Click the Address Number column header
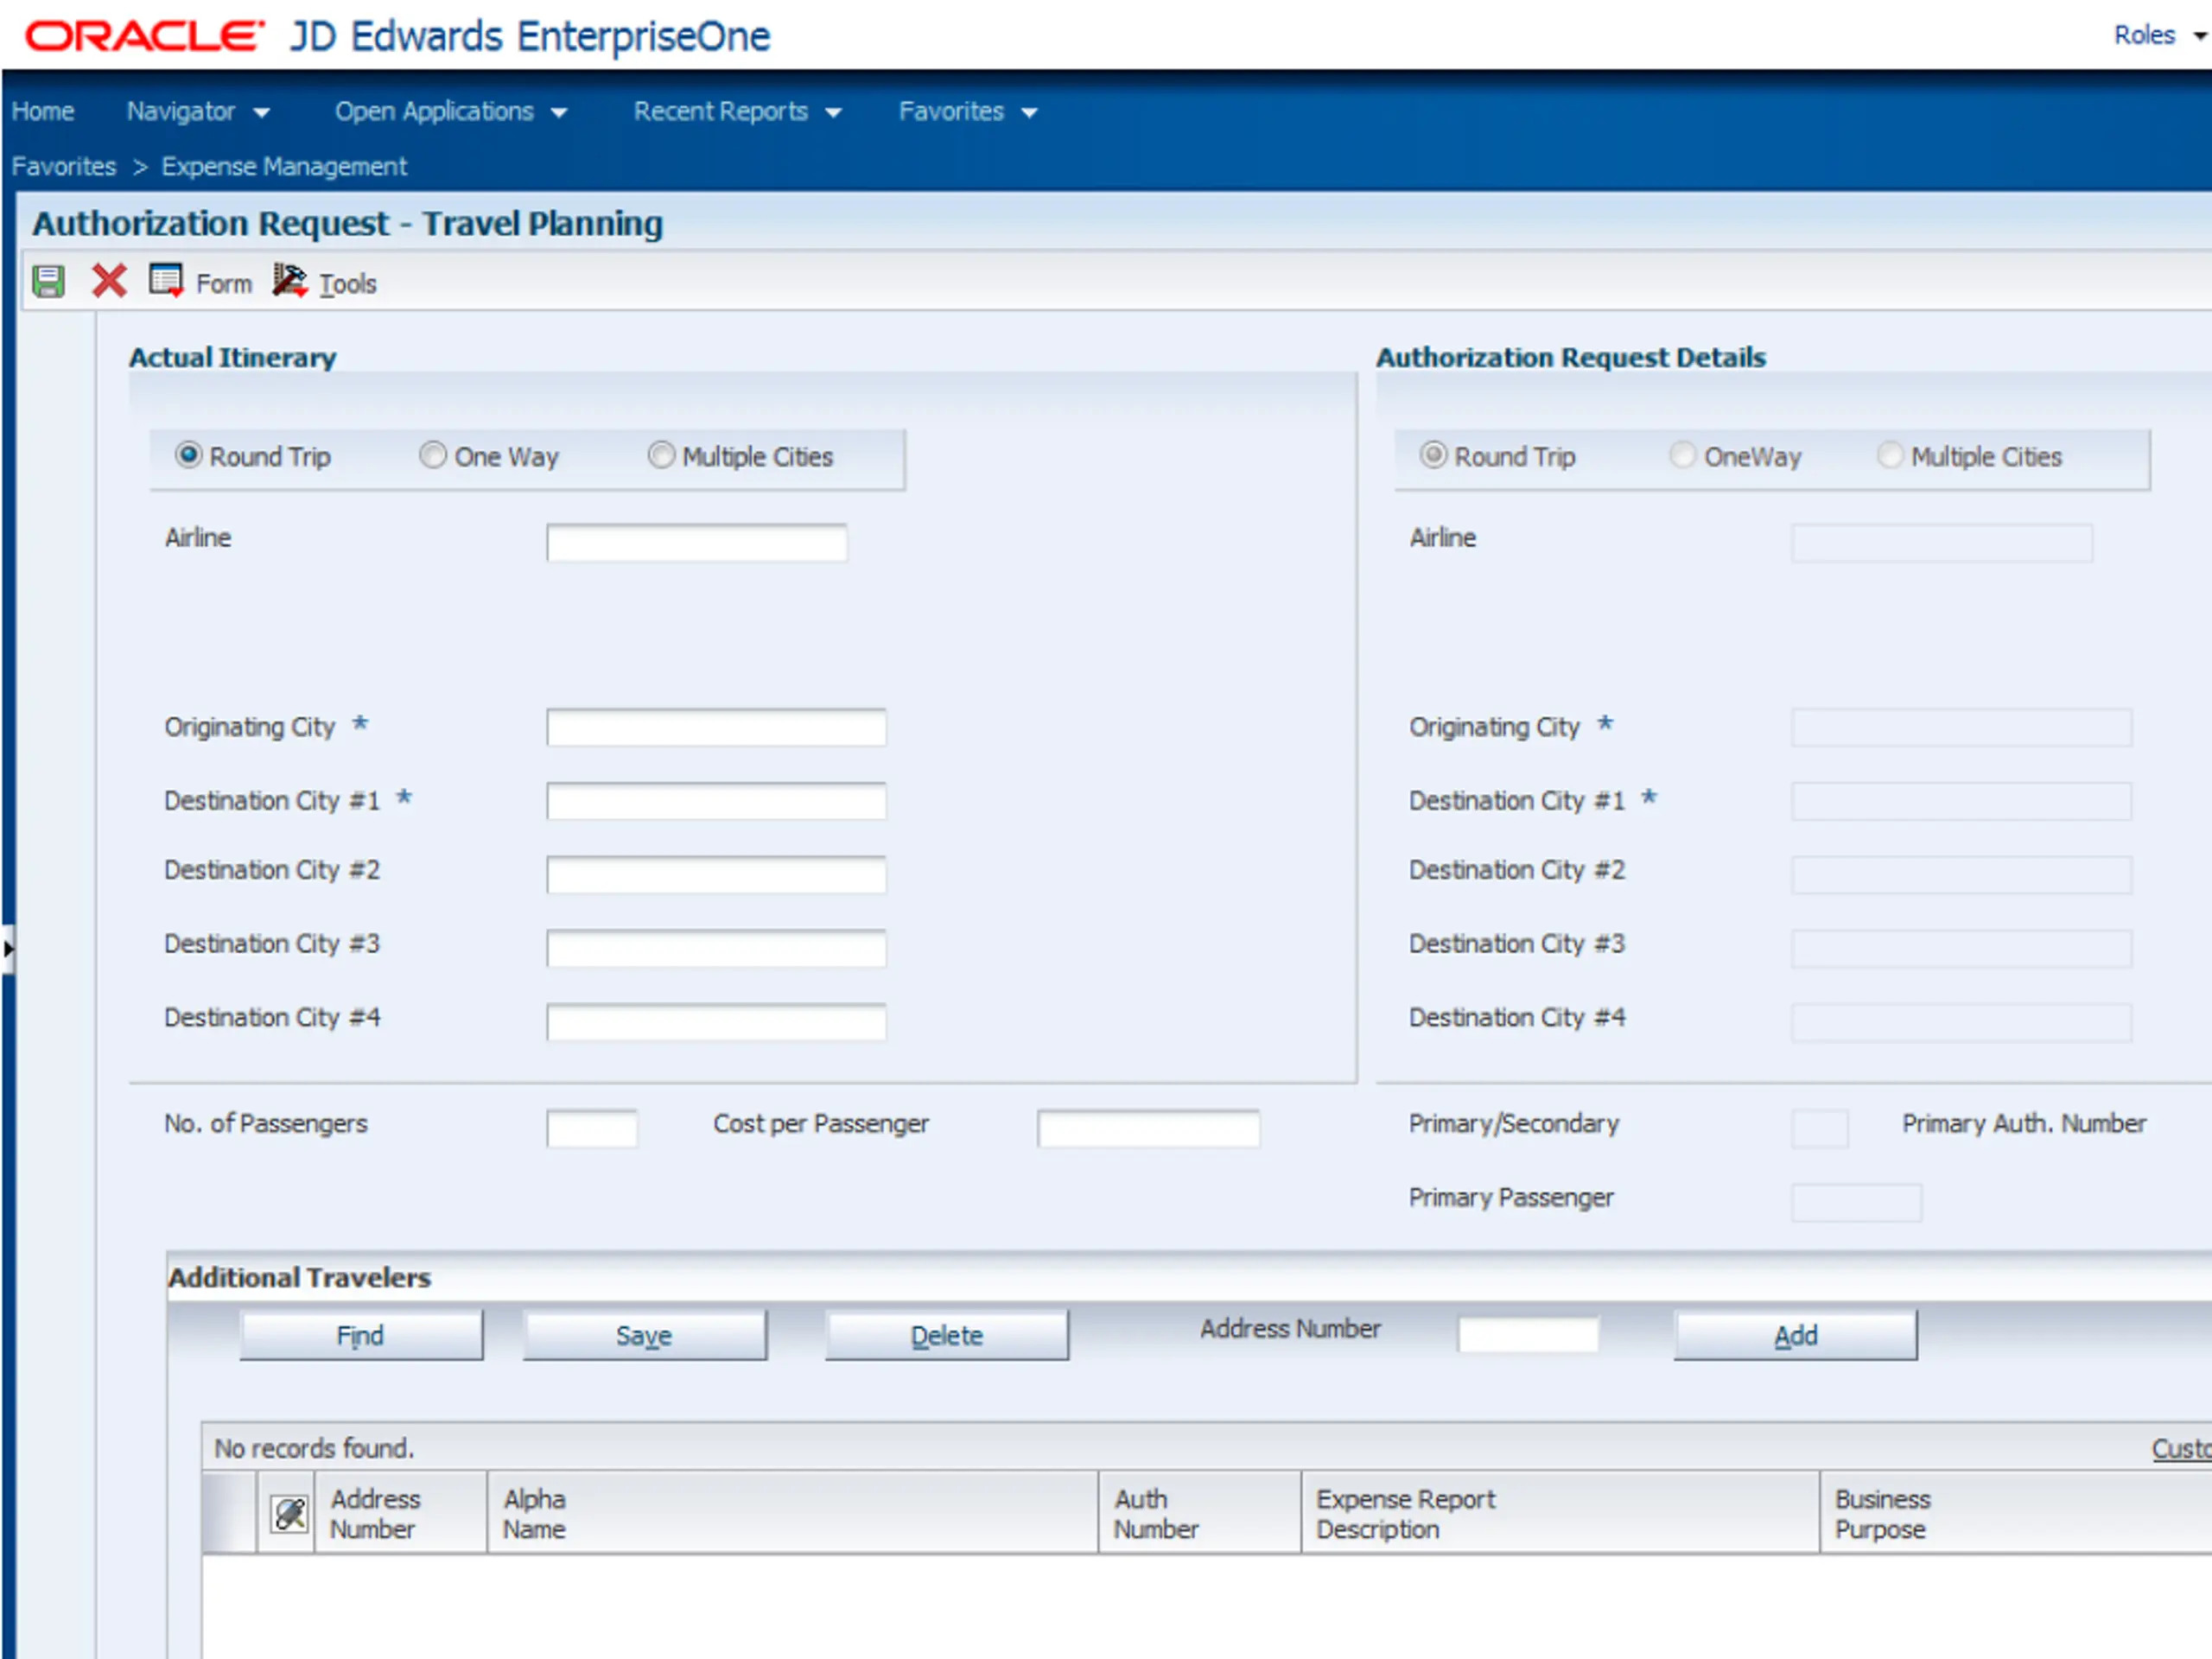Viewport: 2212px width, 1659px height. [401, 1513]
